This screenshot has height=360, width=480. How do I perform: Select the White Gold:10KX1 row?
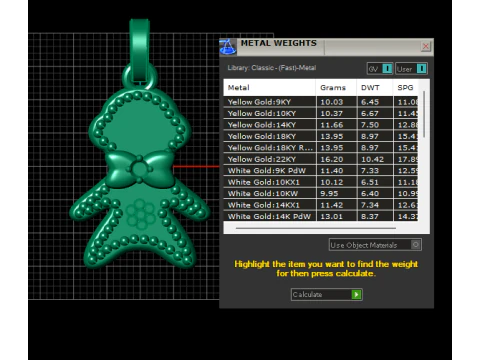click(x=321, y=182)
